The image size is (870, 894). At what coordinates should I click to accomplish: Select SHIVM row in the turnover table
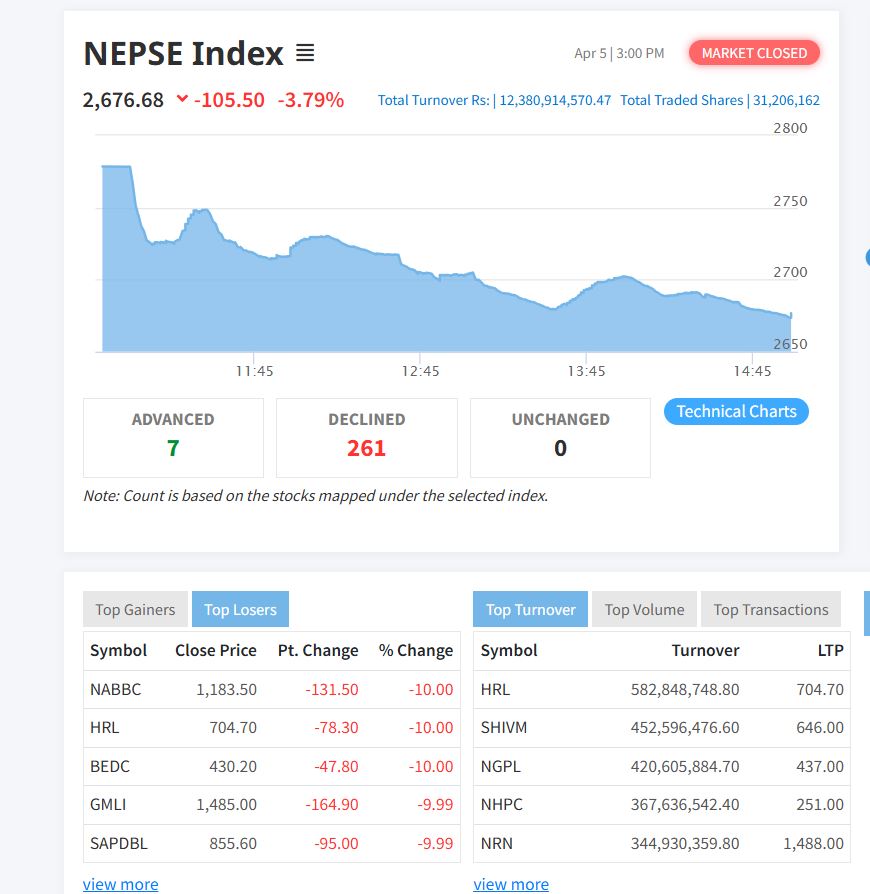pos(660,727)
